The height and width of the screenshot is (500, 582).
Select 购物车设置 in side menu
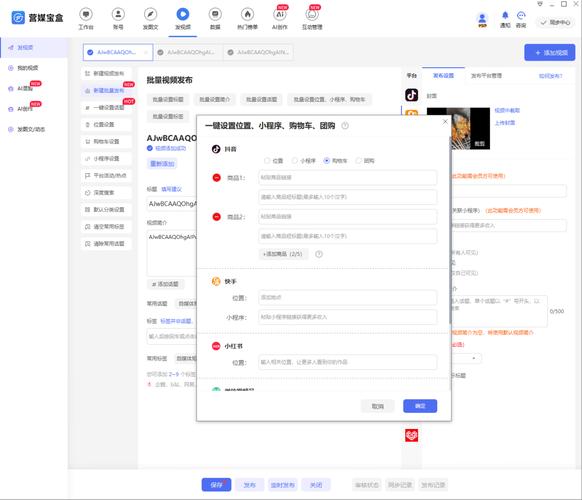tap(106, 141)
